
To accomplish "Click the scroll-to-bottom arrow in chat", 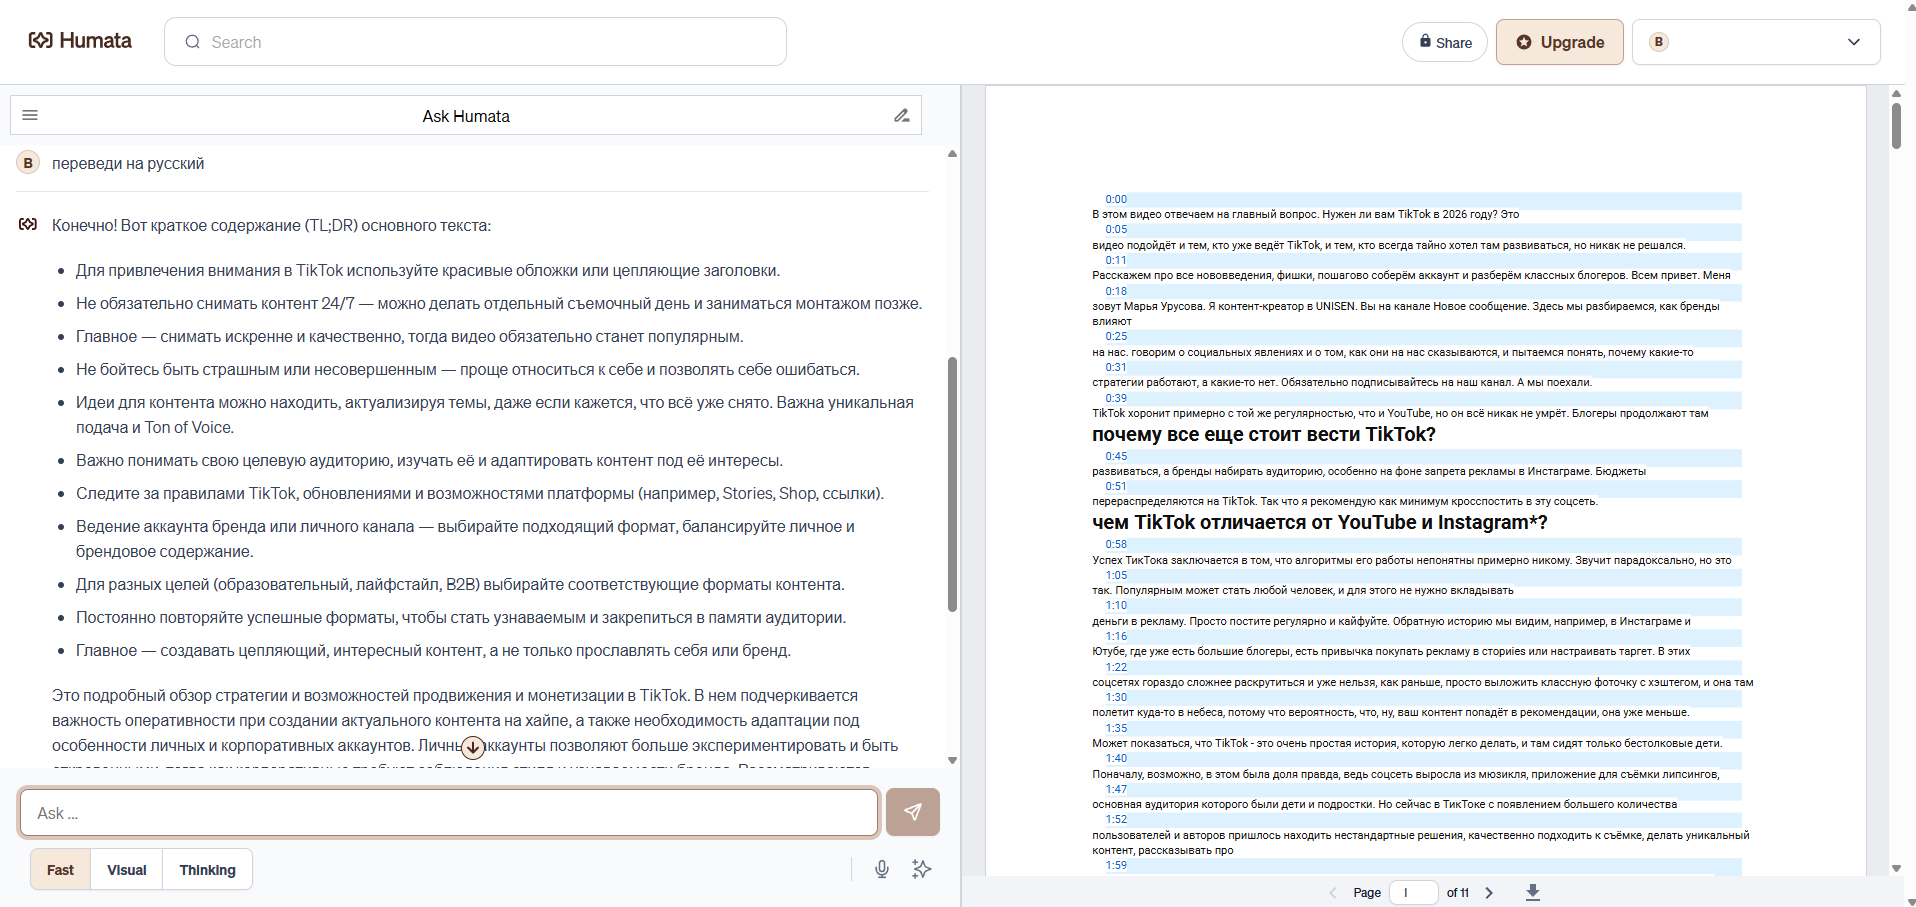I will click(x=473, y=747).
